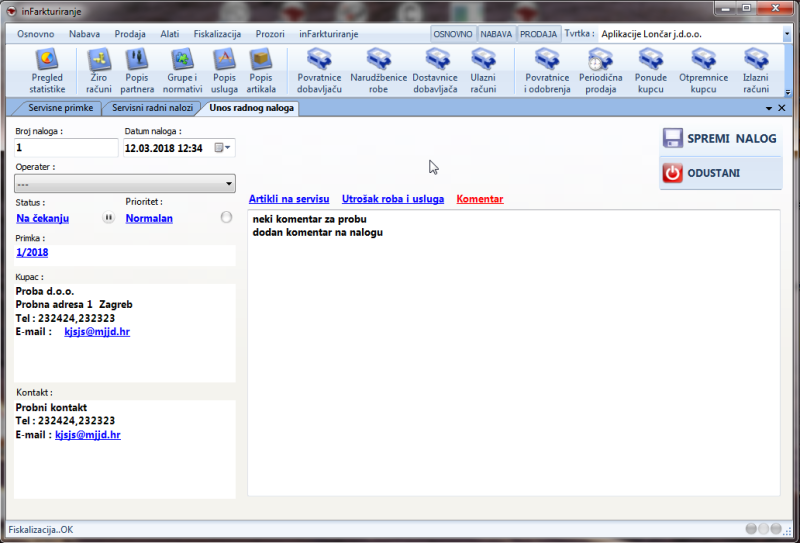Open tab list dropdown arrow
The width and height of the screenshot is (800, 543).
769,108
